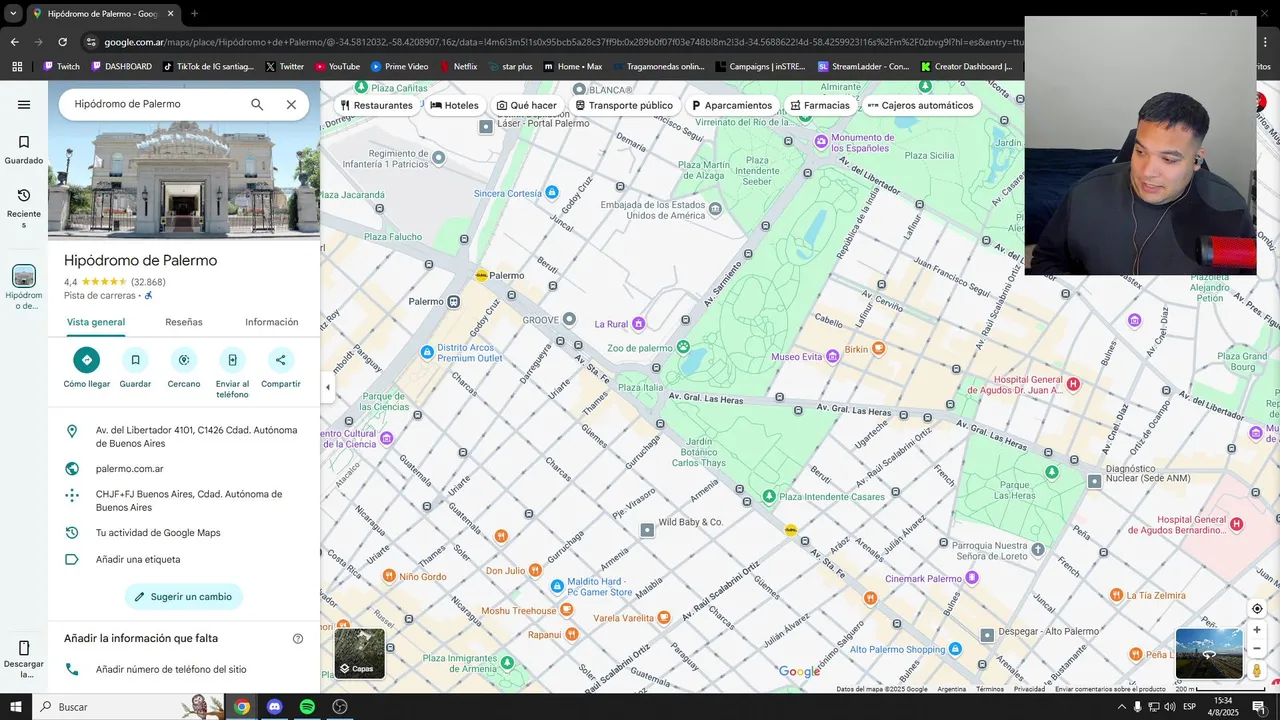The height and width of the screenshot is (720, 1280).
Task: Open a new Chrome tab
Action: click(x=194, y=14)
